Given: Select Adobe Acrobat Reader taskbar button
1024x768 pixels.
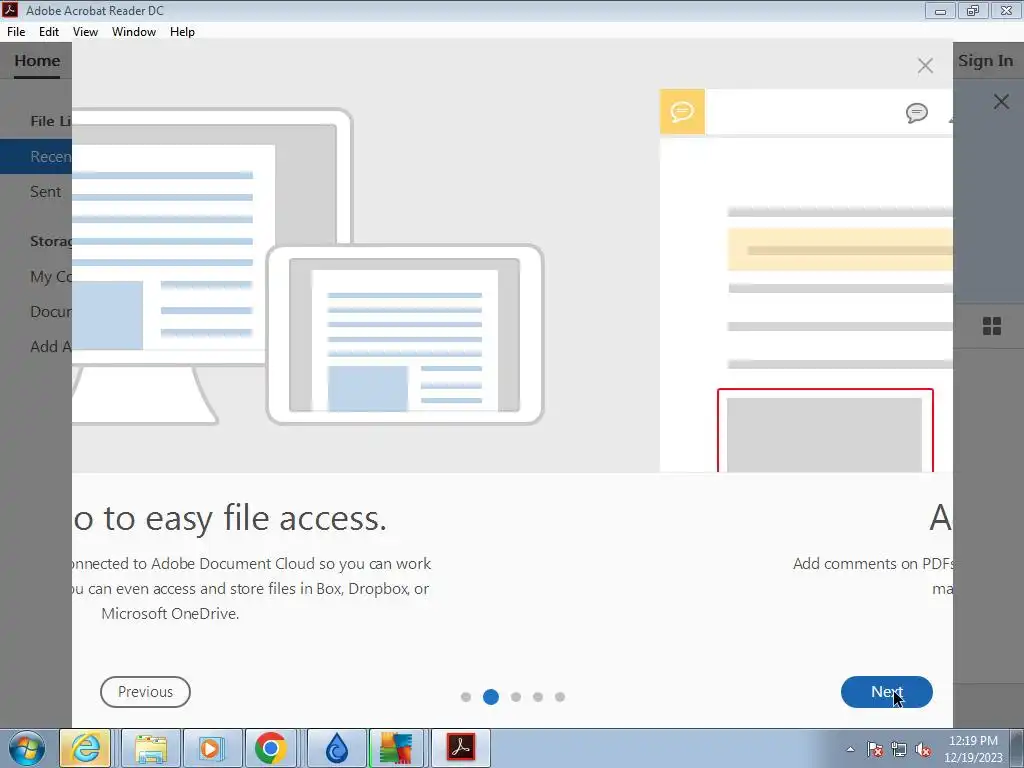Looking at the screenshot, I should (460, 748).
